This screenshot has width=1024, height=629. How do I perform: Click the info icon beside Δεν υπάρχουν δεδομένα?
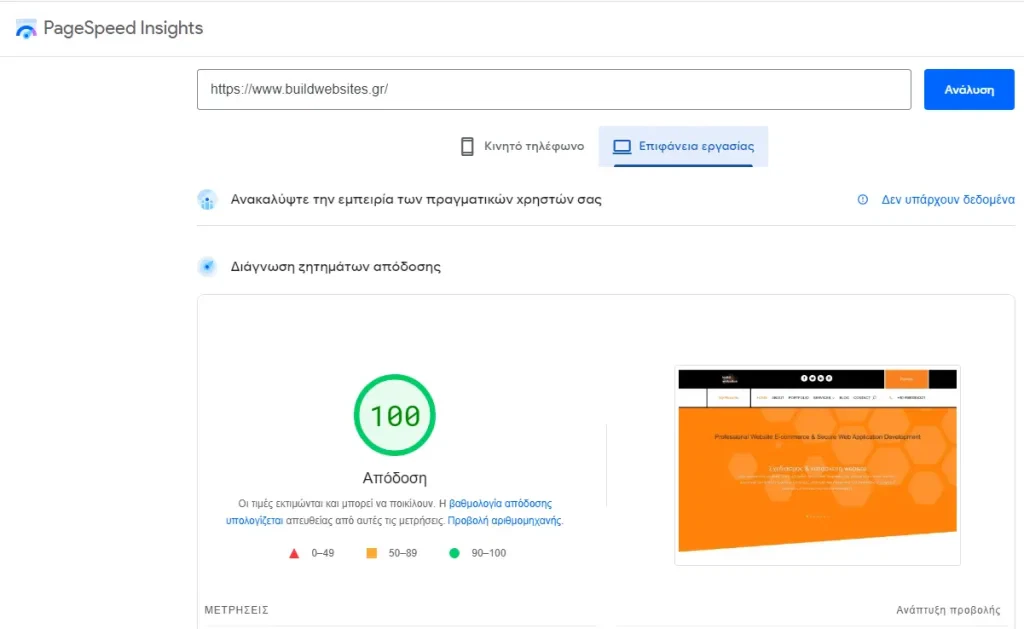(863, 200)
